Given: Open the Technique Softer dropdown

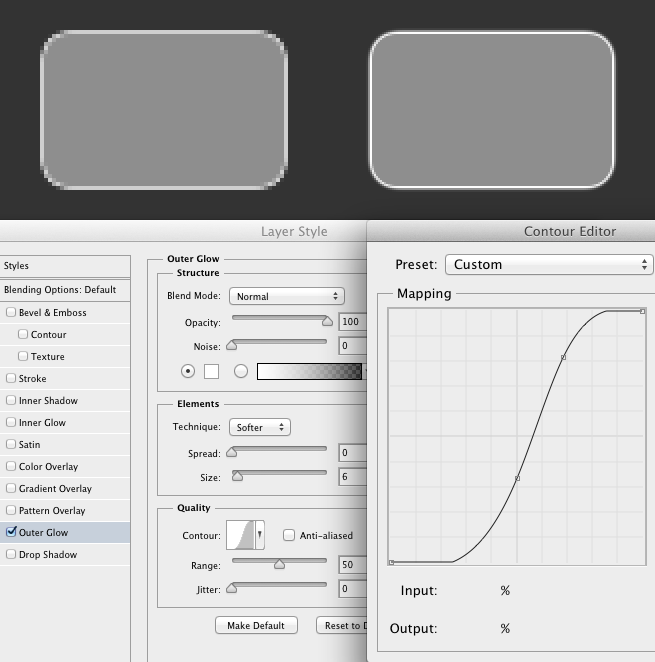Looking at the screenshot, I should click(260, 427).
